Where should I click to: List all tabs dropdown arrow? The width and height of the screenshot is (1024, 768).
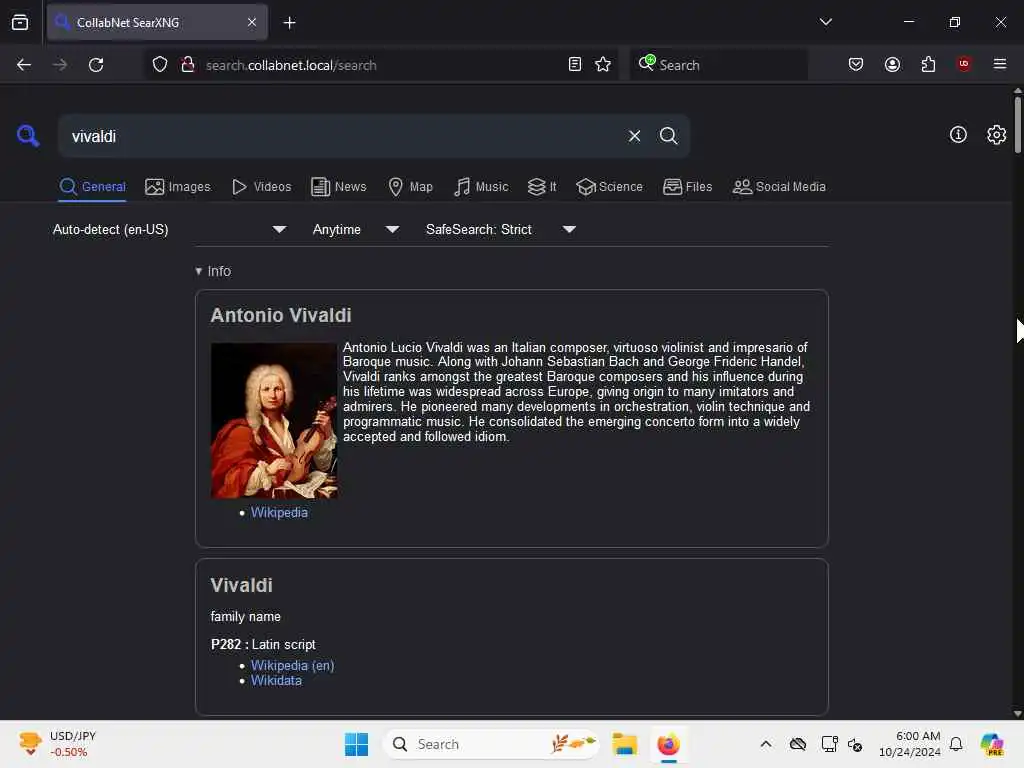click(825, 22)
